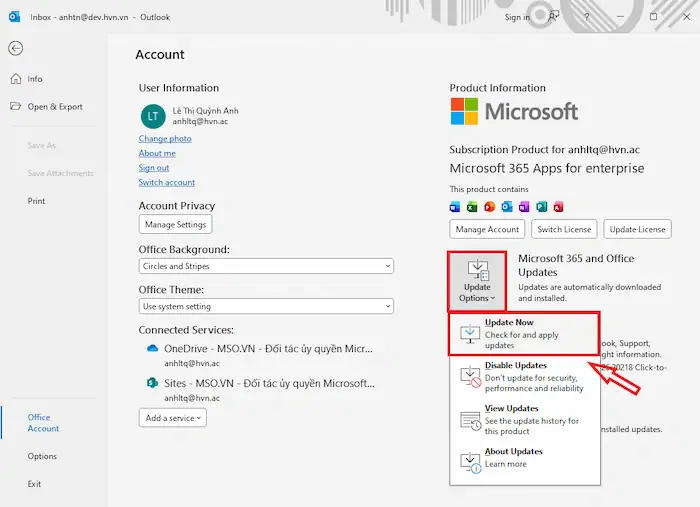Choose View Updates from the menu
700x507 pixels.
(x=525, y=420)
